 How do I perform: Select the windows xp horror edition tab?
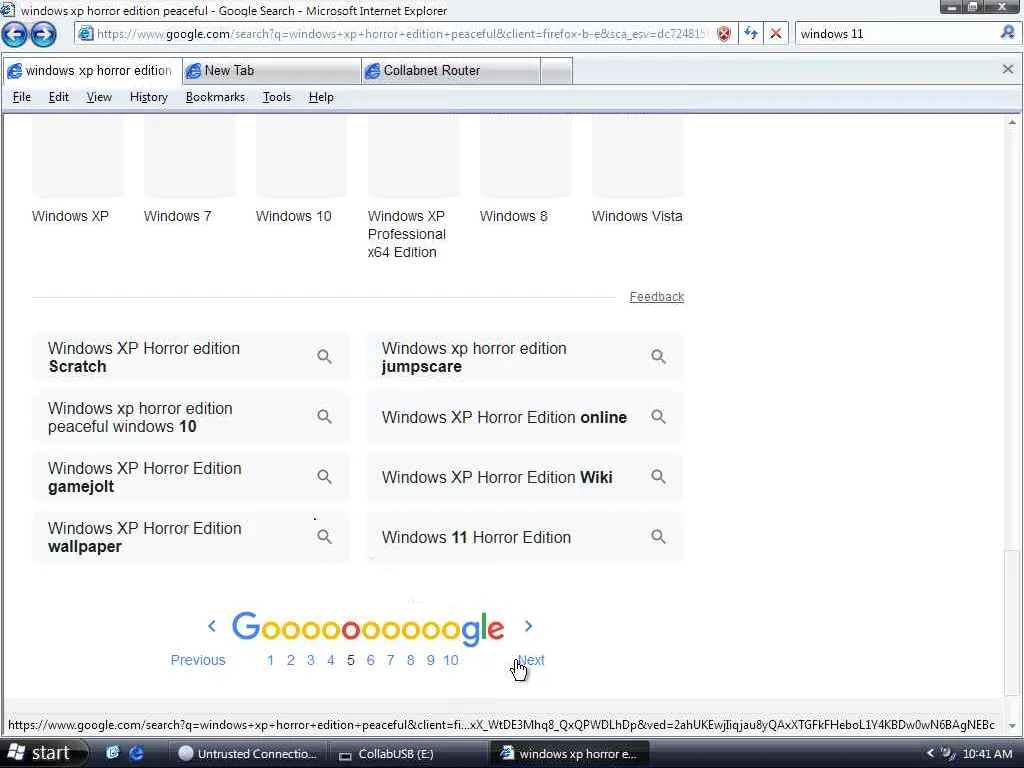pyautogui.click(x=92, y=71)
